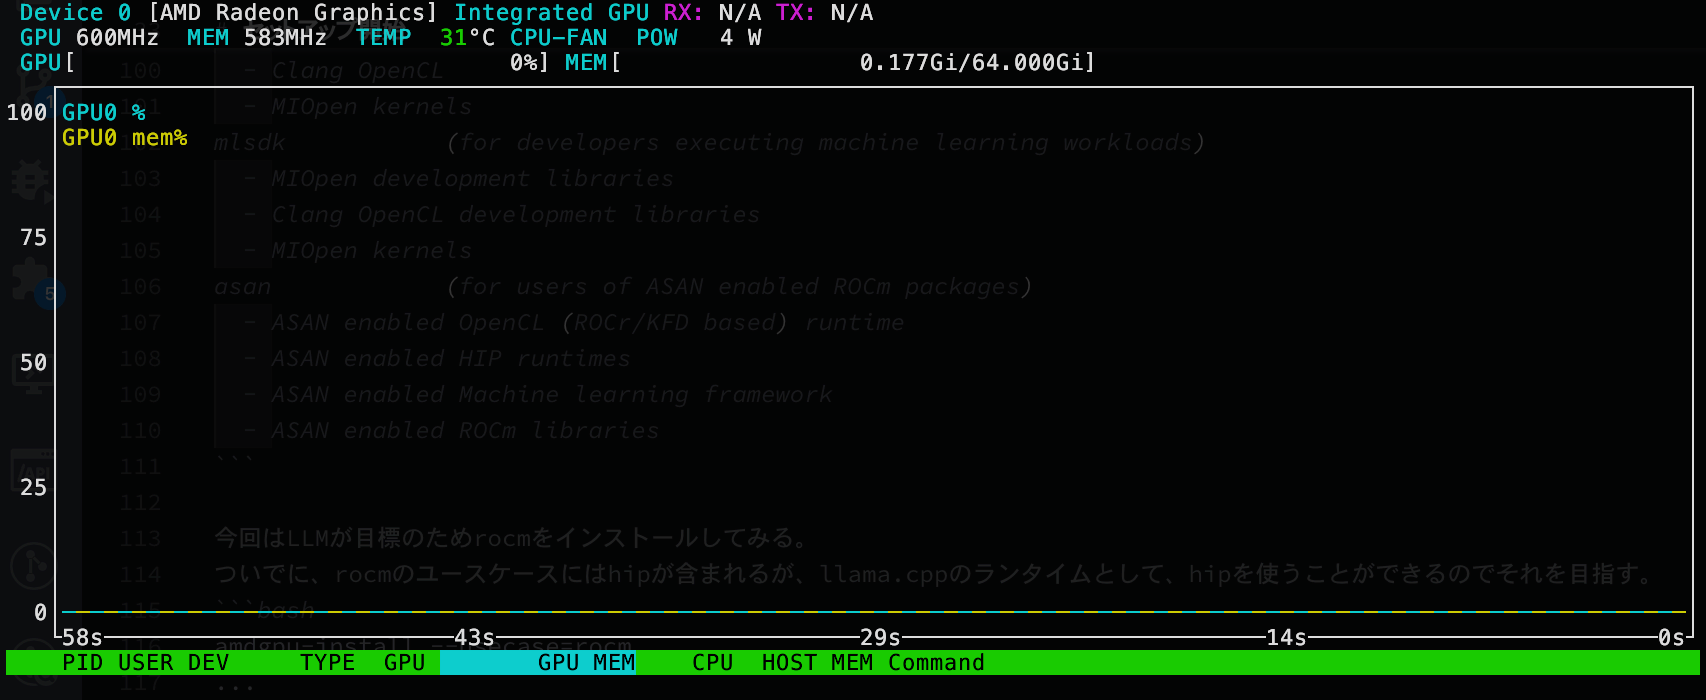This screenshot has width=1706, height=700.
Task: Select the TYPE column header
Action: [328, 663]
